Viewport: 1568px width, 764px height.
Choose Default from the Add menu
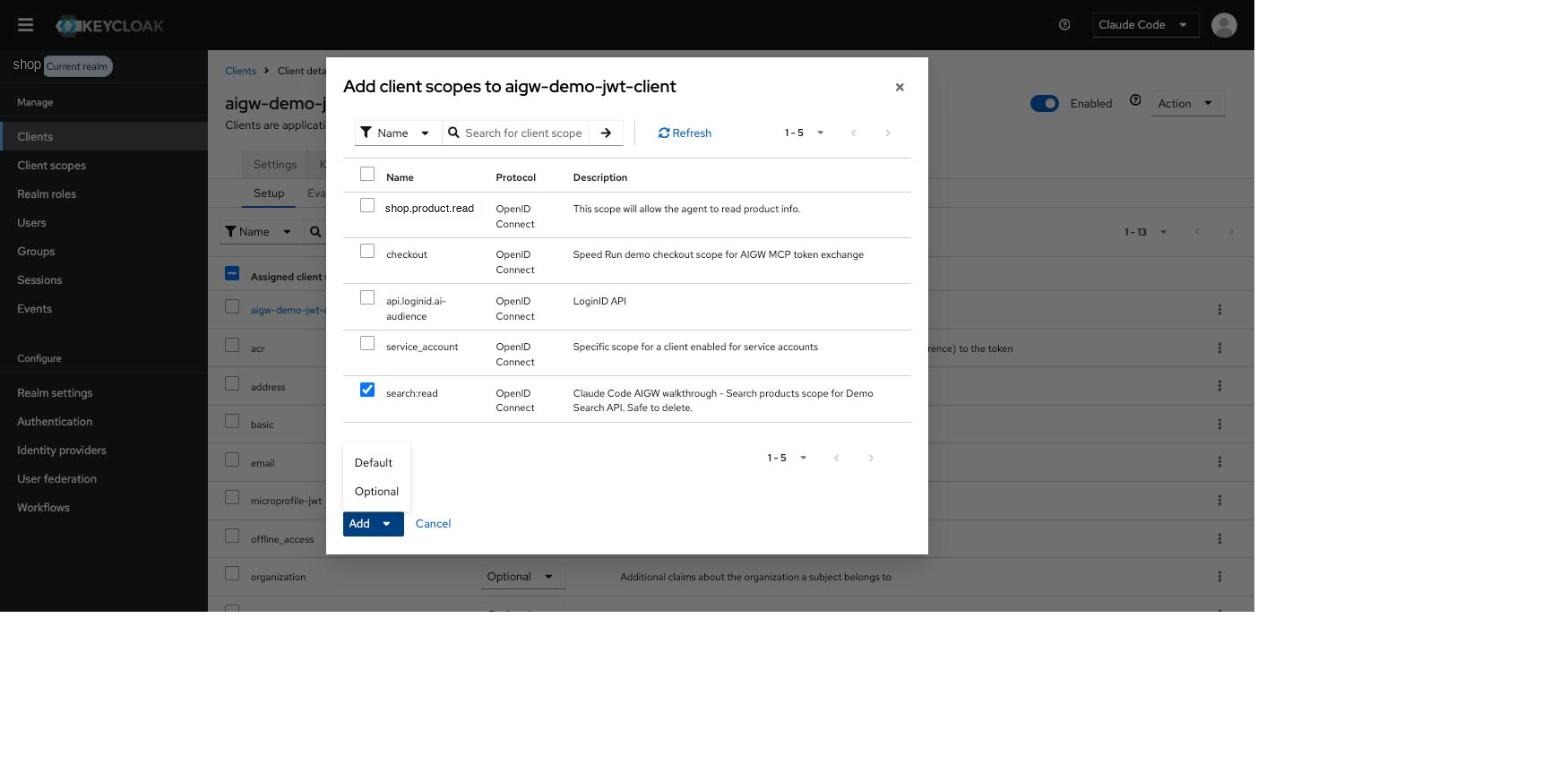tap(376, 462)
